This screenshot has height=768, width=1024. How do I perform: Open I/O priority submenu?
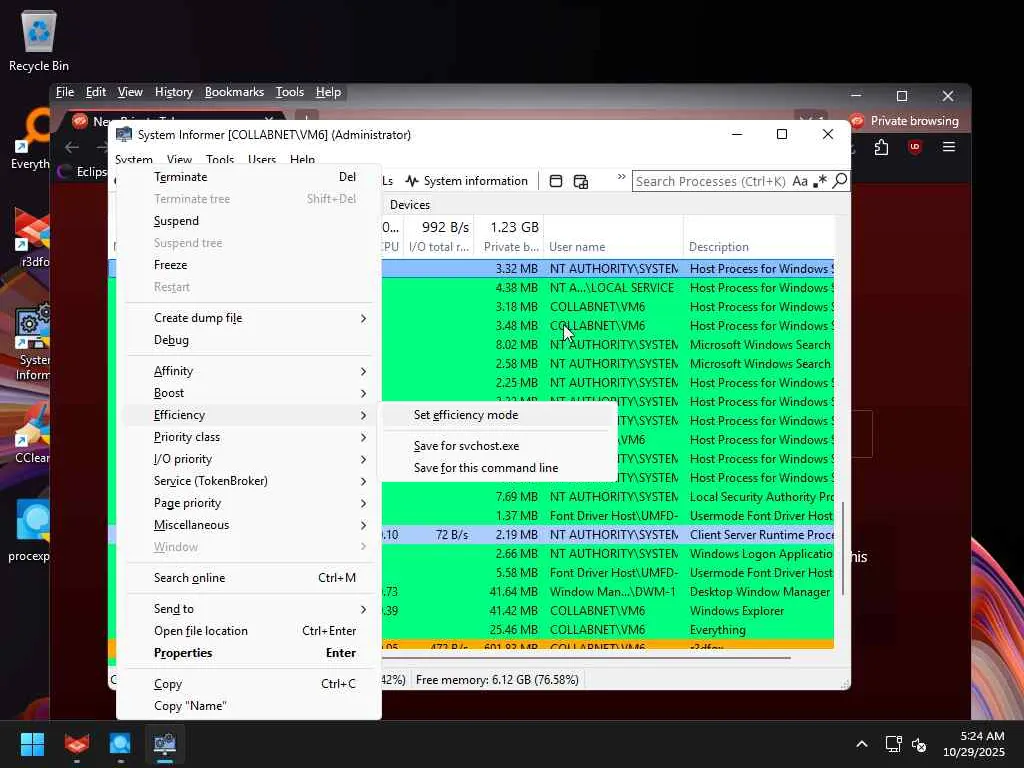(249, 459)
